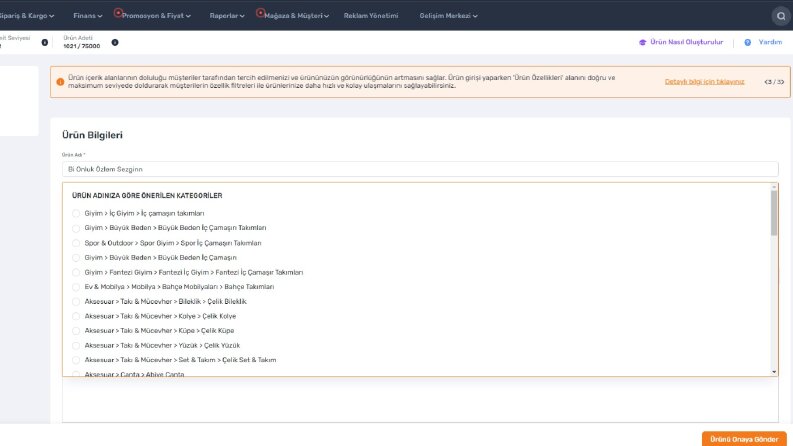Select Spor İç Çamaşırı Takımları category

76,243
